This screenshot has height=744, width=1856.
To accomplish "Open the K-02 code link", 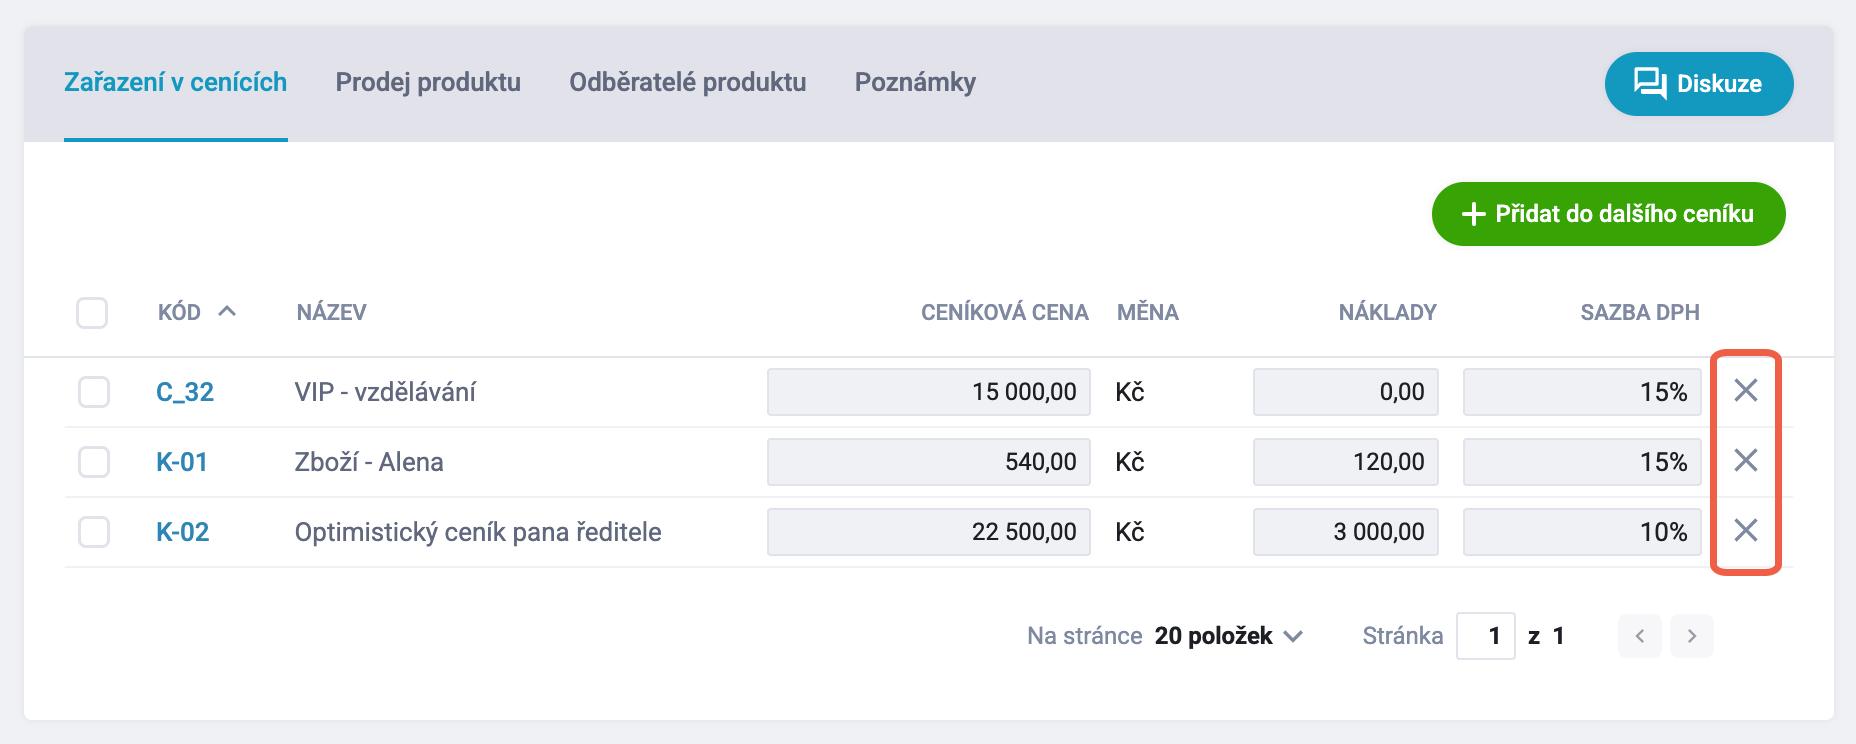I will pos(183,532).
